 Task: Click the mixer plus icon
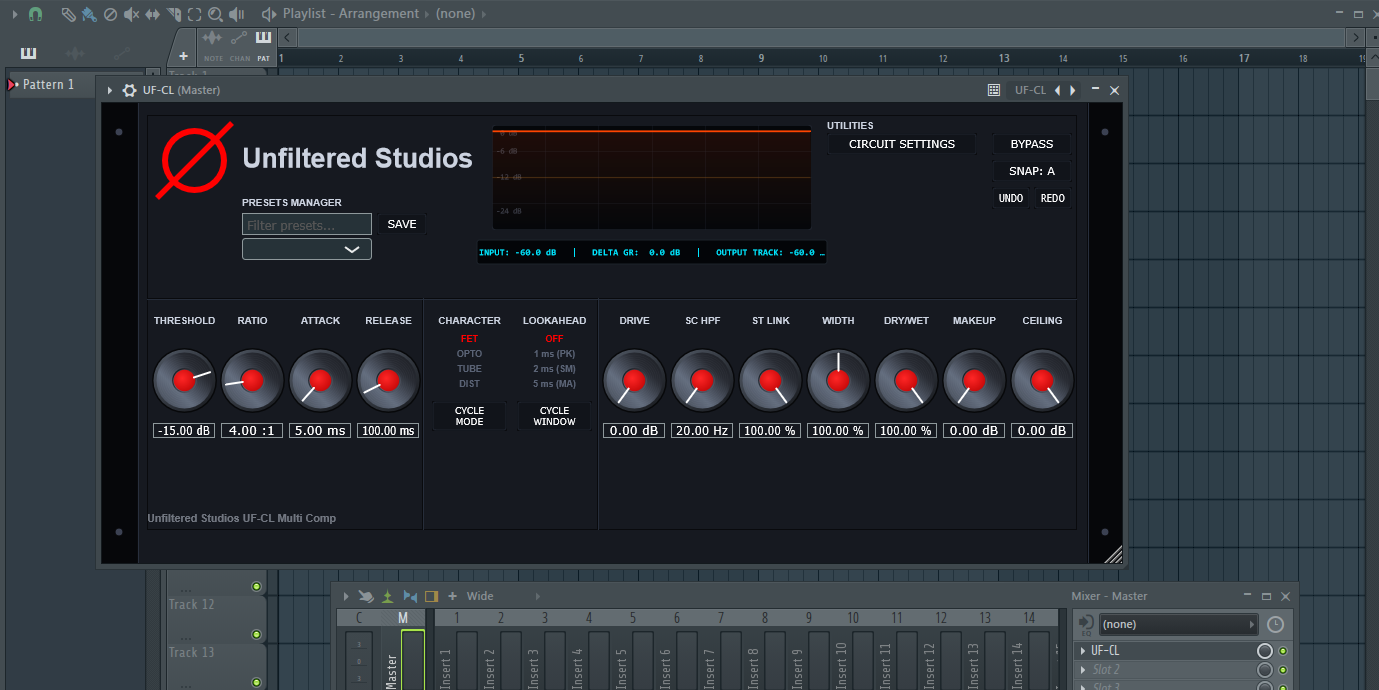[452, 596]
